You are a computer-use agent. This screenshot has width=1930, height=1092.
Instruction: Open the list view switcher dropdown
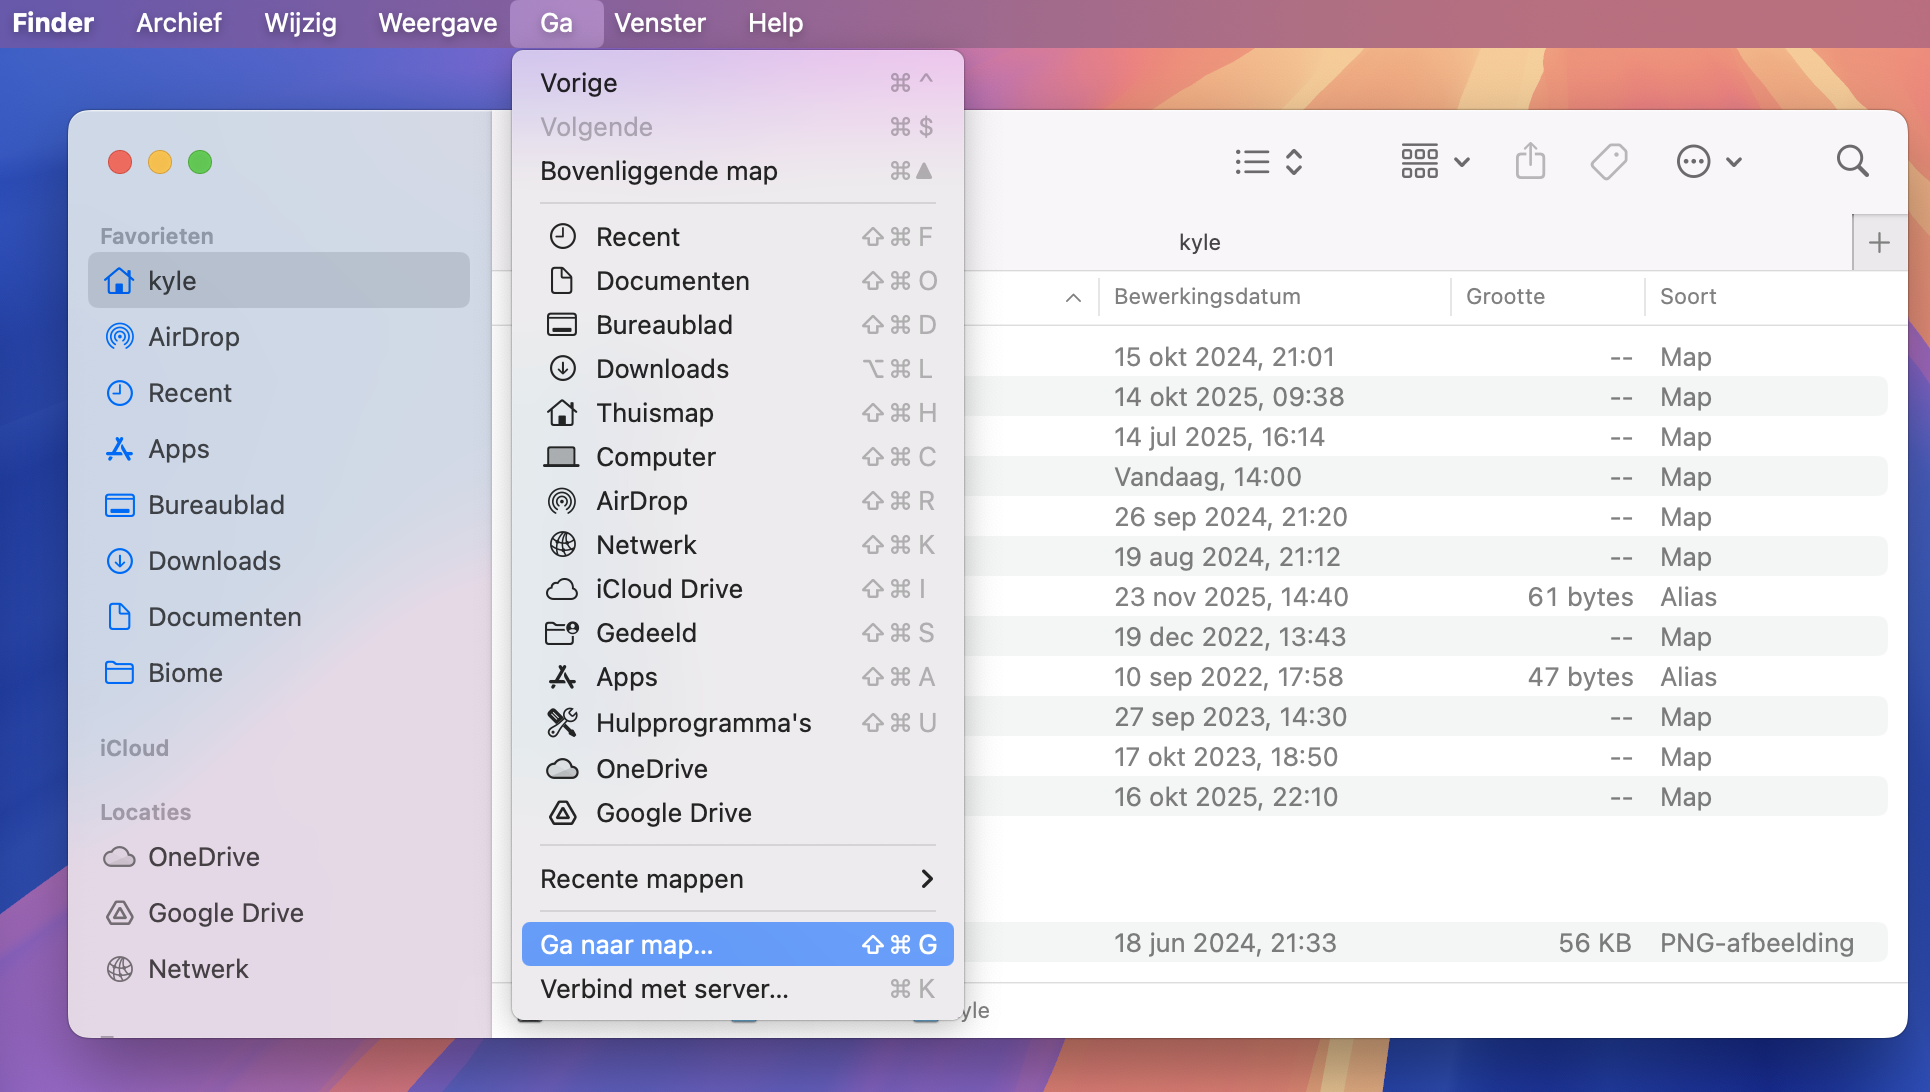click(x=1268, y=161)
